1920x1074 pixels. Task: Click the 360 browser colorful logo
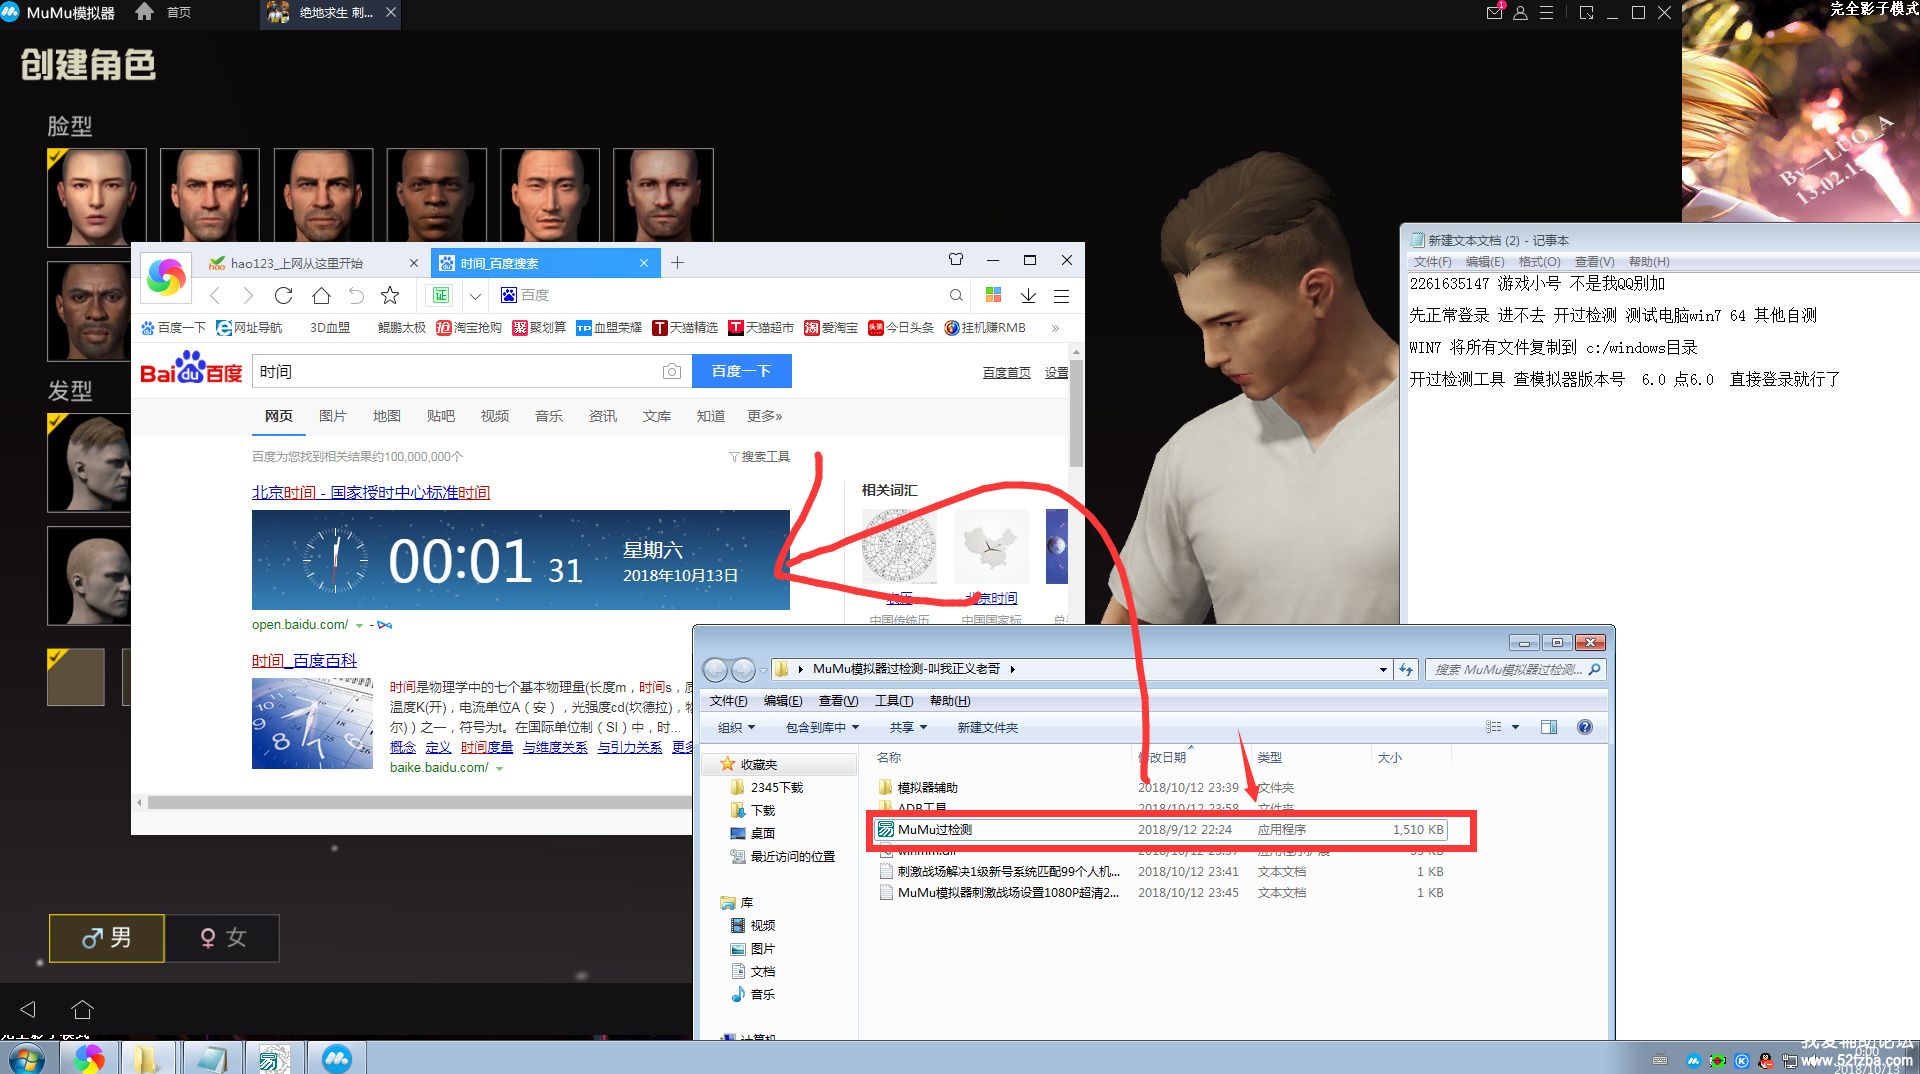point(166,277)
